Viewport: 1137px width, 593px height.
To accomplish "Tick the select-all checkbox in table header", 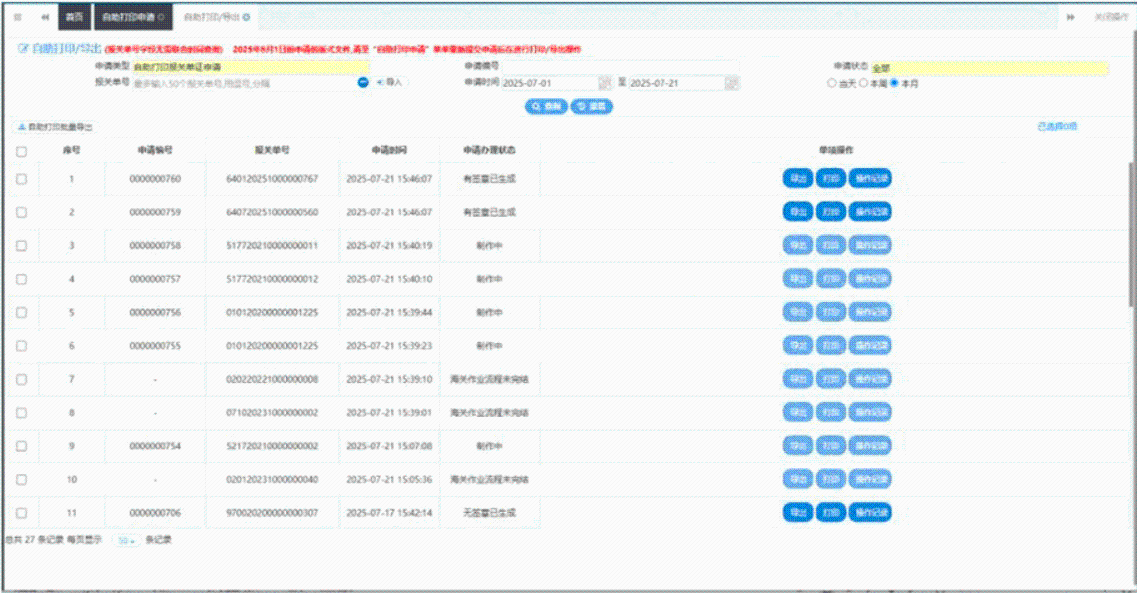I will (21, 152).
